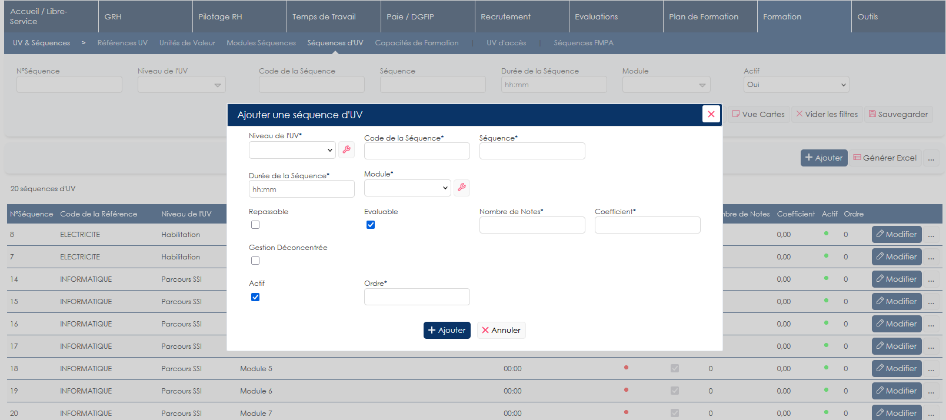Click Module 7 cell in row 20
946x420 pixels.
[256, 413]
